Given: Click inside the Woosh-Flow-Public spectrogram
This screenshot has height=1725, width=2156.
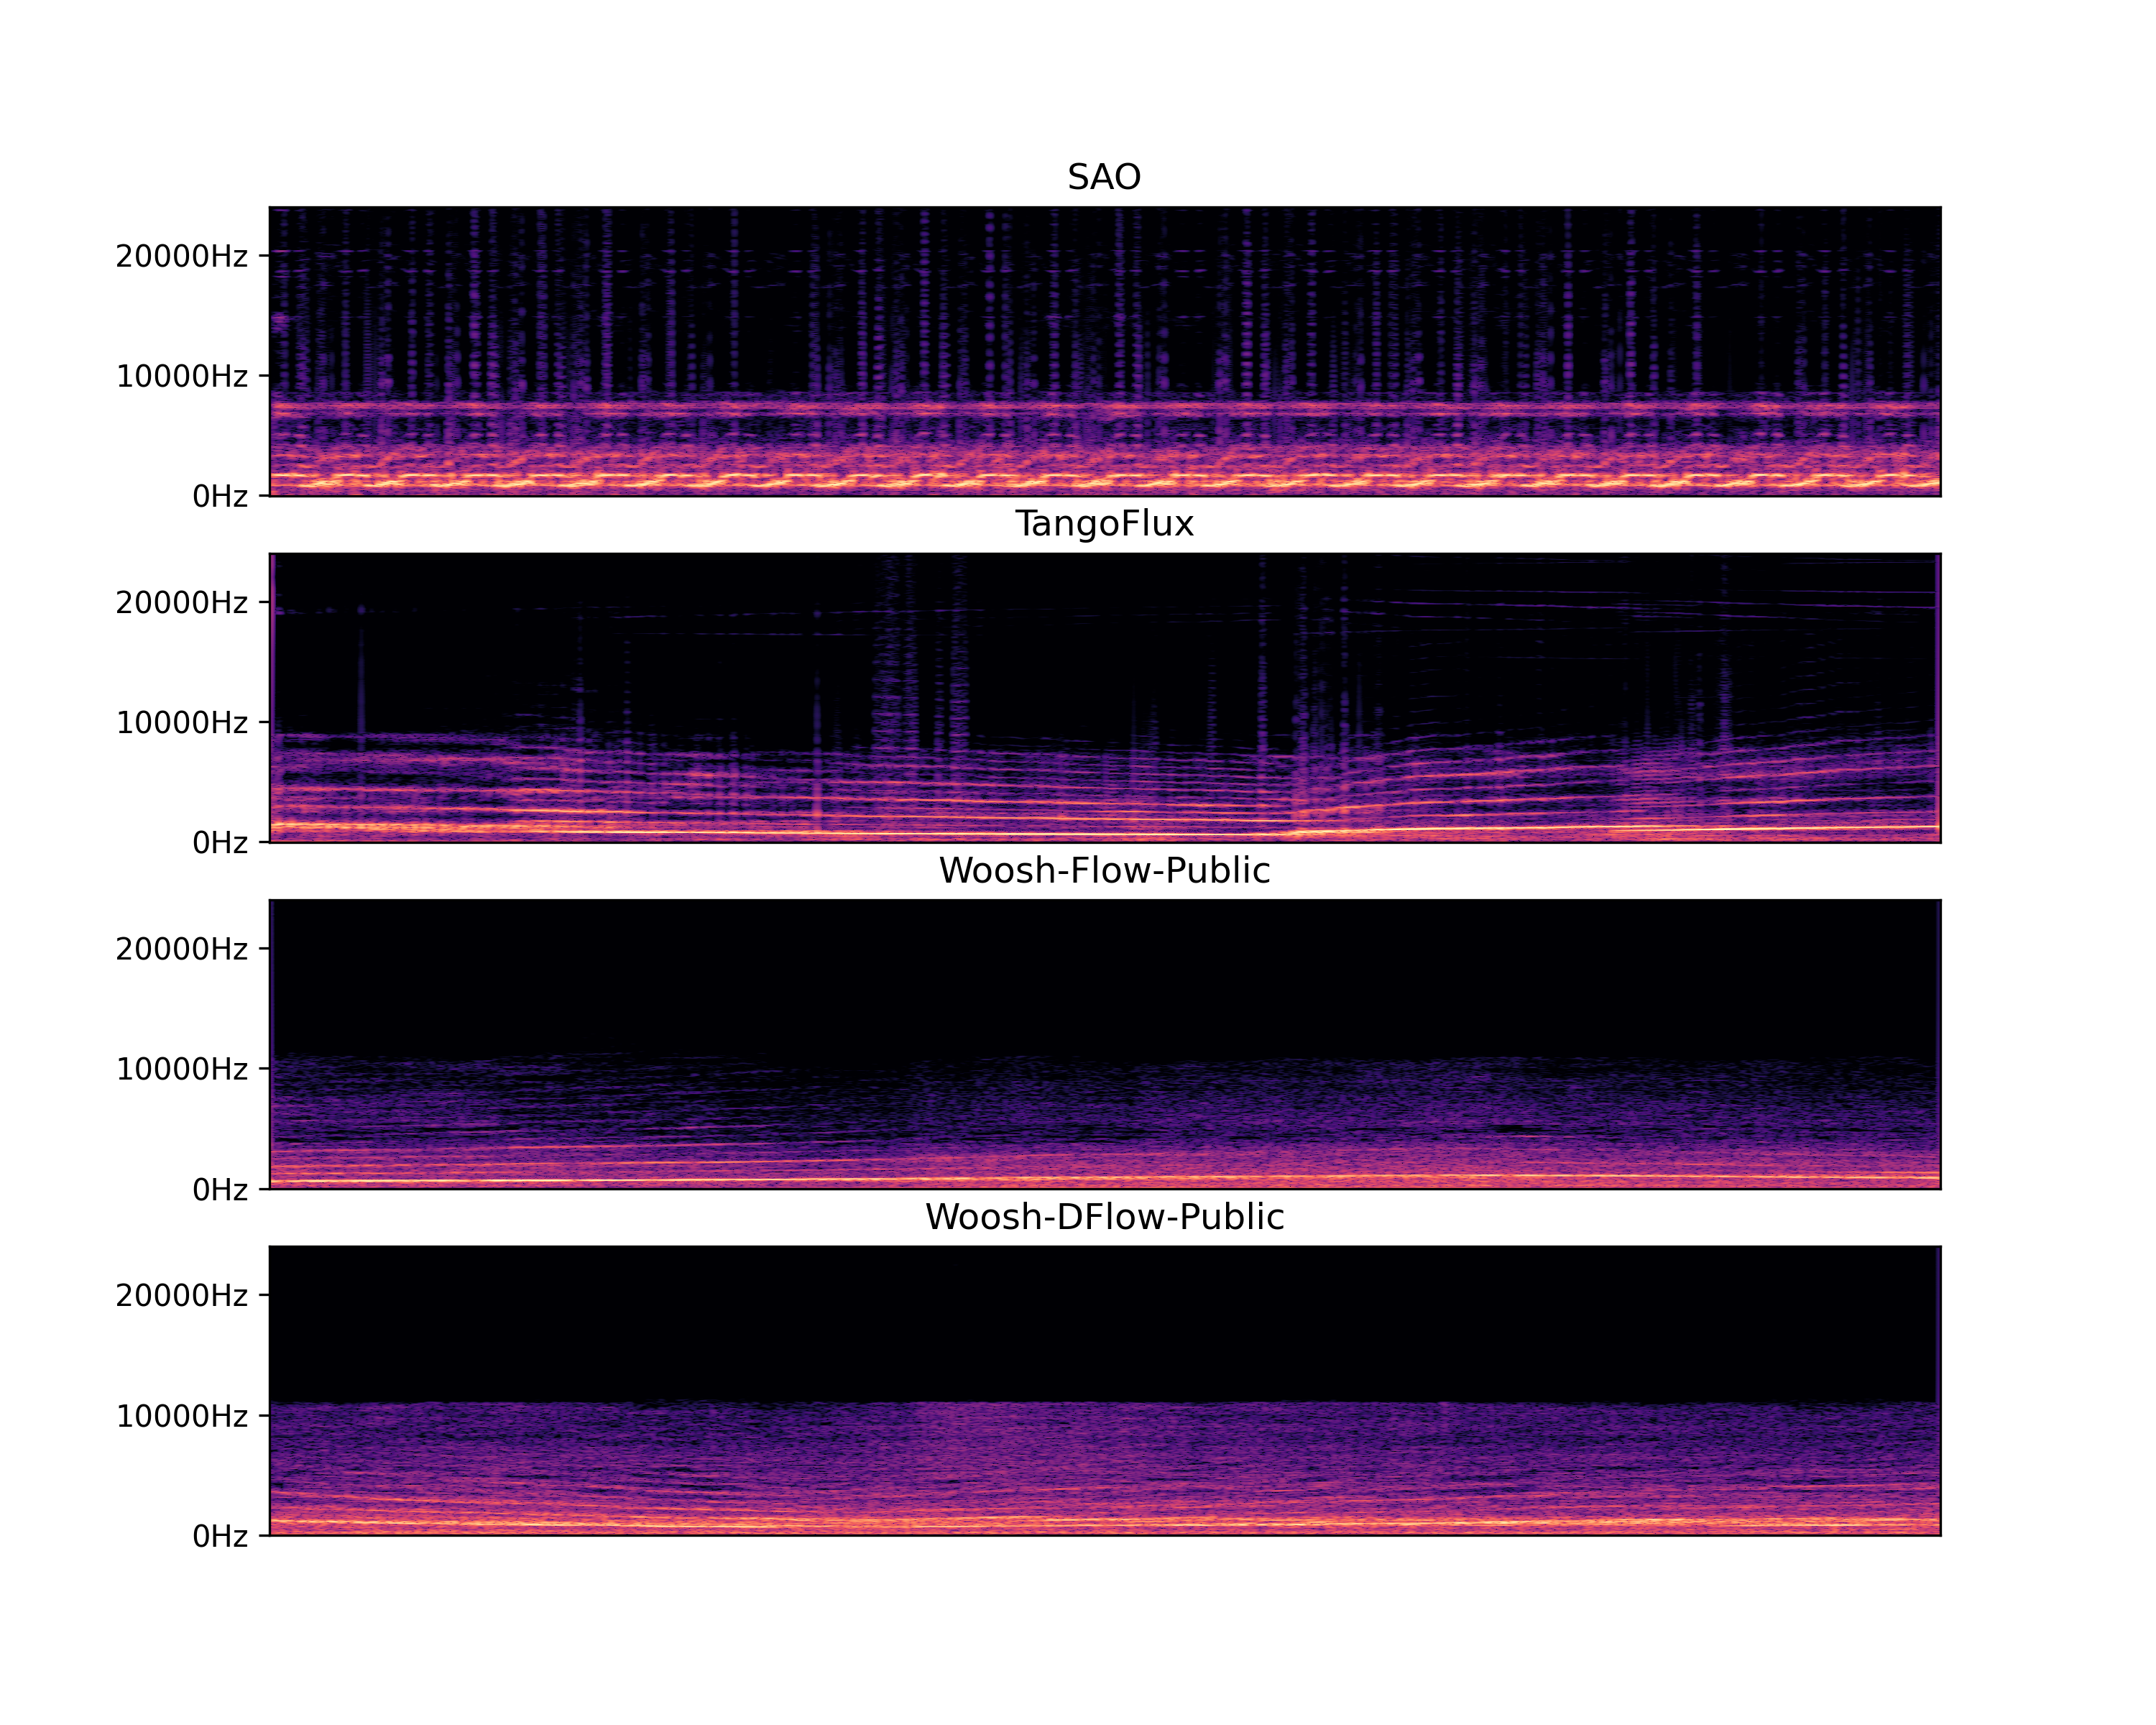Looking at the screenshot, I should click(x=1104, y=1044).
